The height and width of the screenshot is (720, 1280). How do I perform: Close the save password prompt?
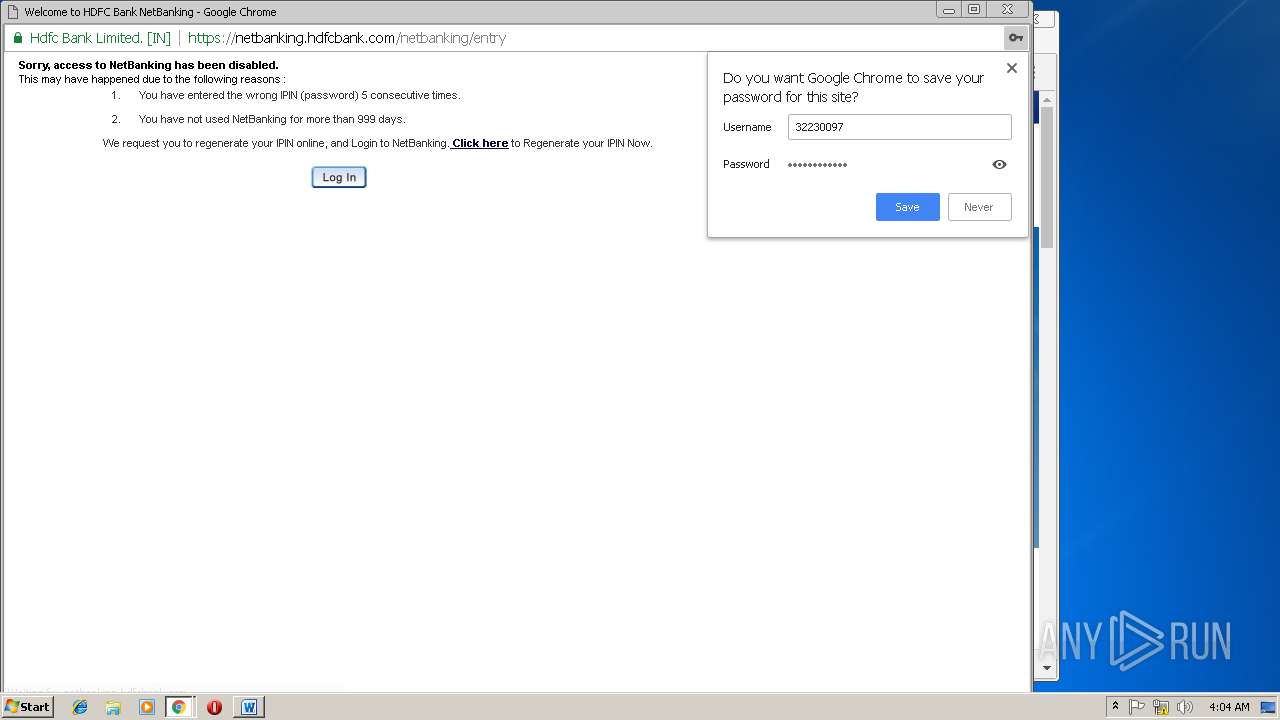pos(1011,68)
